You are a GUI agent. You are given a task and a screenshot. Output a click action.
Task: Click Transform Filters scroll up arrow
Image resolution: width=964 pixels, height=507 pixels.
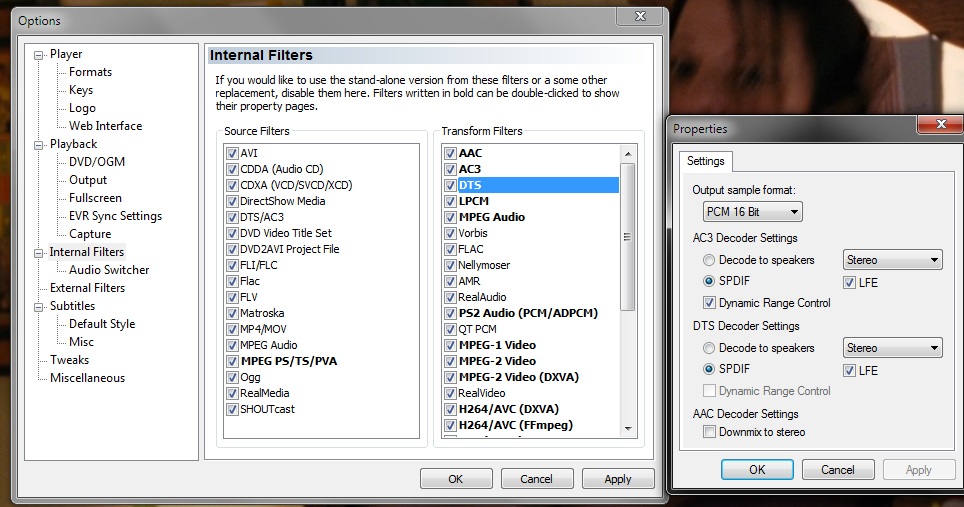coord(628,154)
